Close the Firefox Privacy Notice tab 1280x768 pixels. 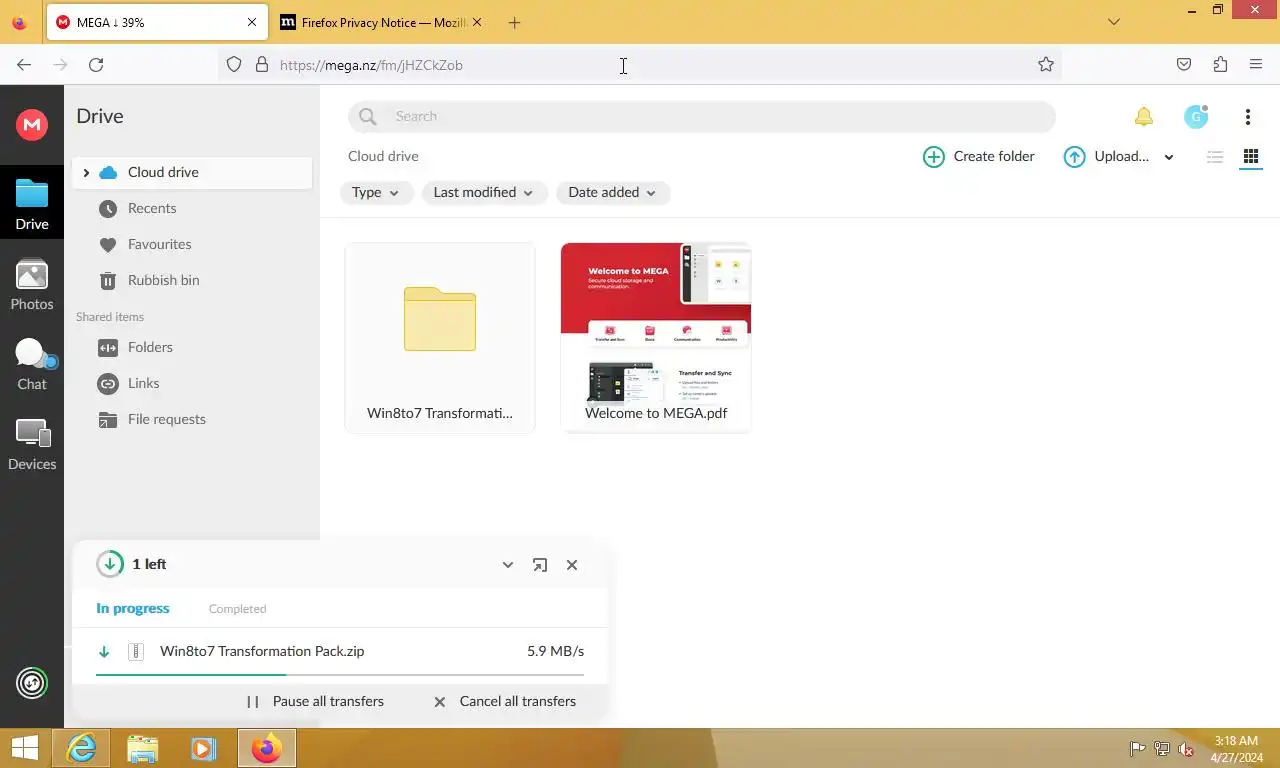476,22
